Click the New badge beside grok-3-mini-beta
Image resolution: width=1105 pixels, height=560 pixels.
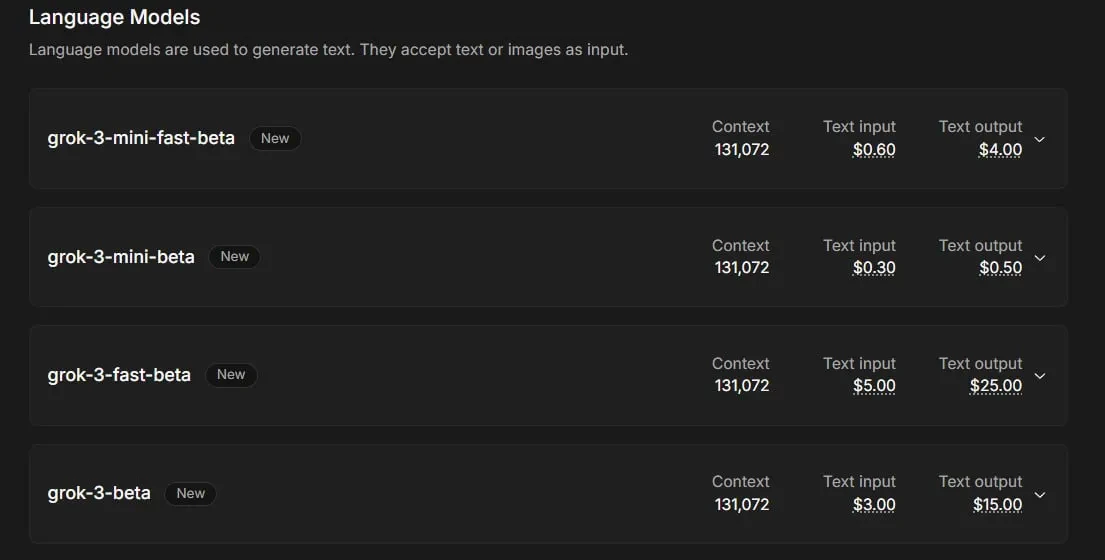tap(235, 256)
